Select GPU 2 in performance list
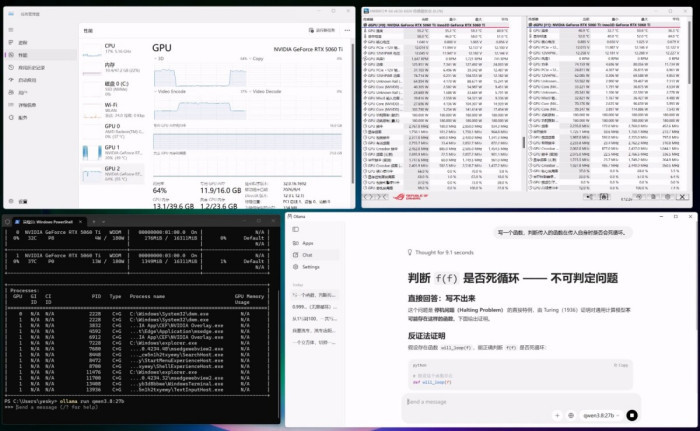 tap(113, 174)
